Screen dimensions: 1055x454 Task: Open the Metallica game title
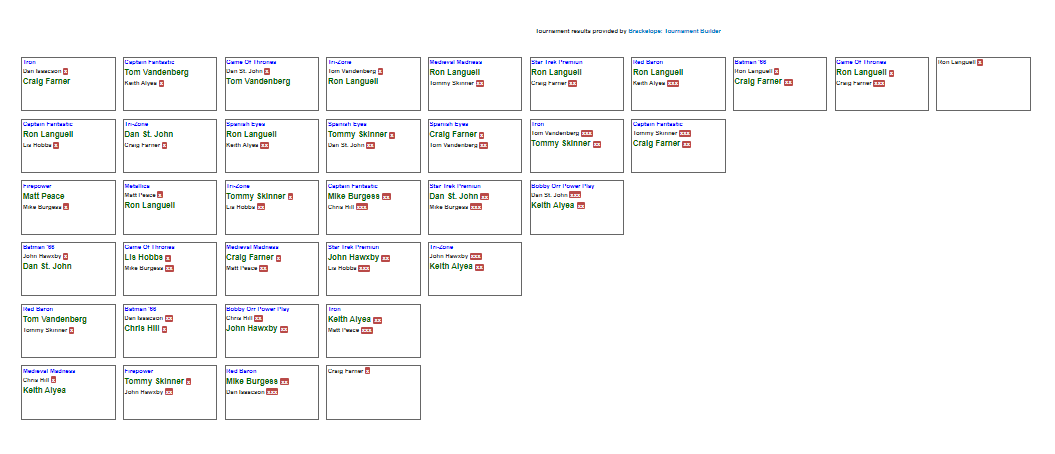point(137,185)
